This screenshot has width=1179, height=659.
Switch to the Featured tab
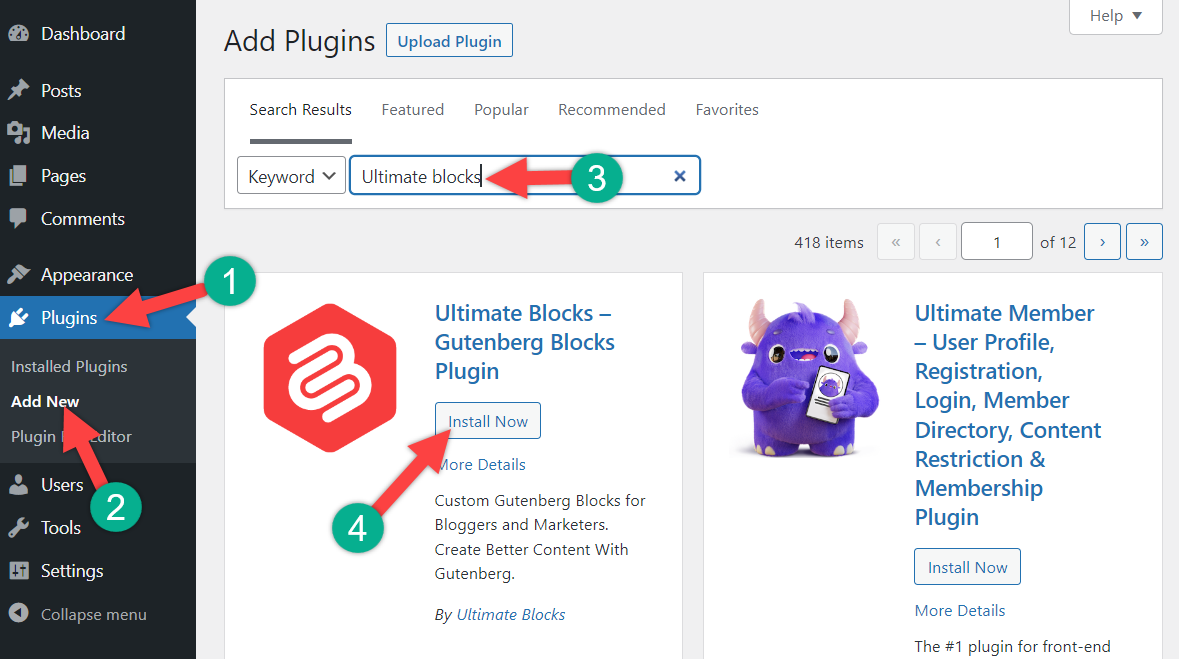click(x=413, y=110)
